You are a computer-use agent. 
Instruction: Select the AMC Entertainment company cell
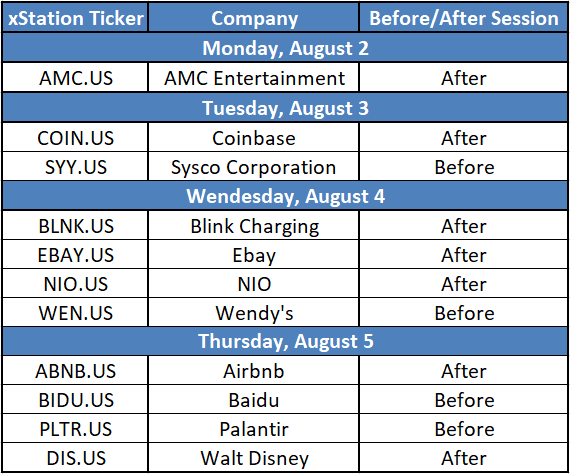254,78
